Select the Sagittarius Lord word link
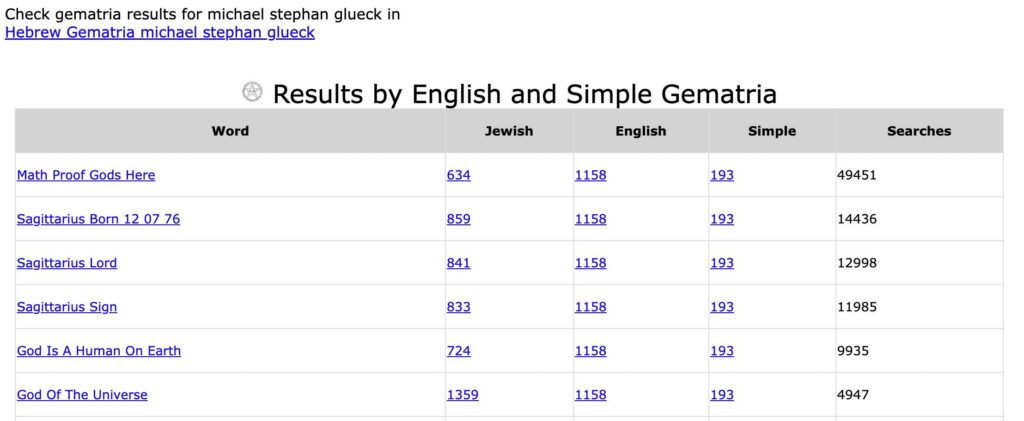This screenshot has height=421, width=1024. coord(67,263)
